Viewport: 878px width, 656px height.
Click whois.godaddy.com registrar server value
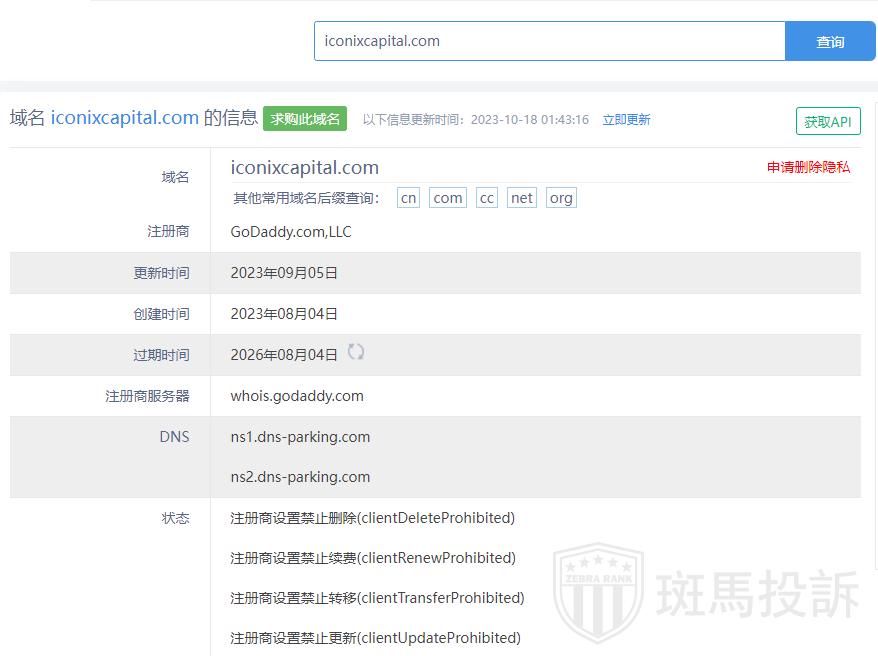[x=297, y=396]
